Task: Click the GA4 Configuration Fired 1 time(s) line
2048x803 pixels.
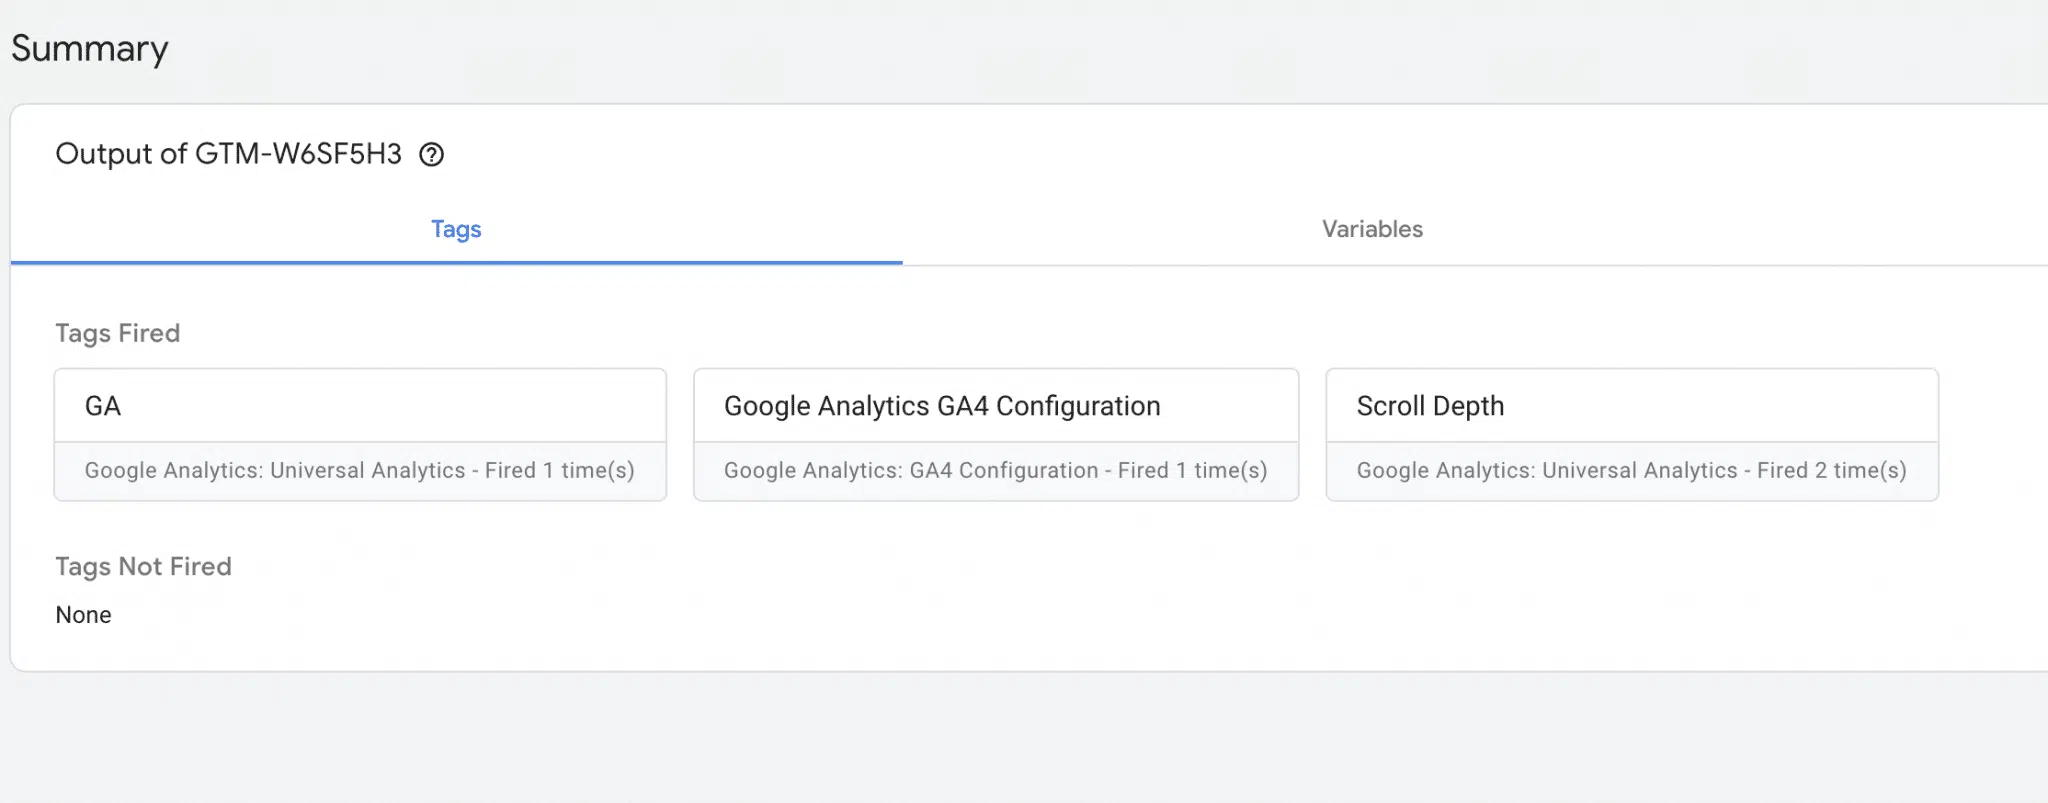Action: pos(996,470)
